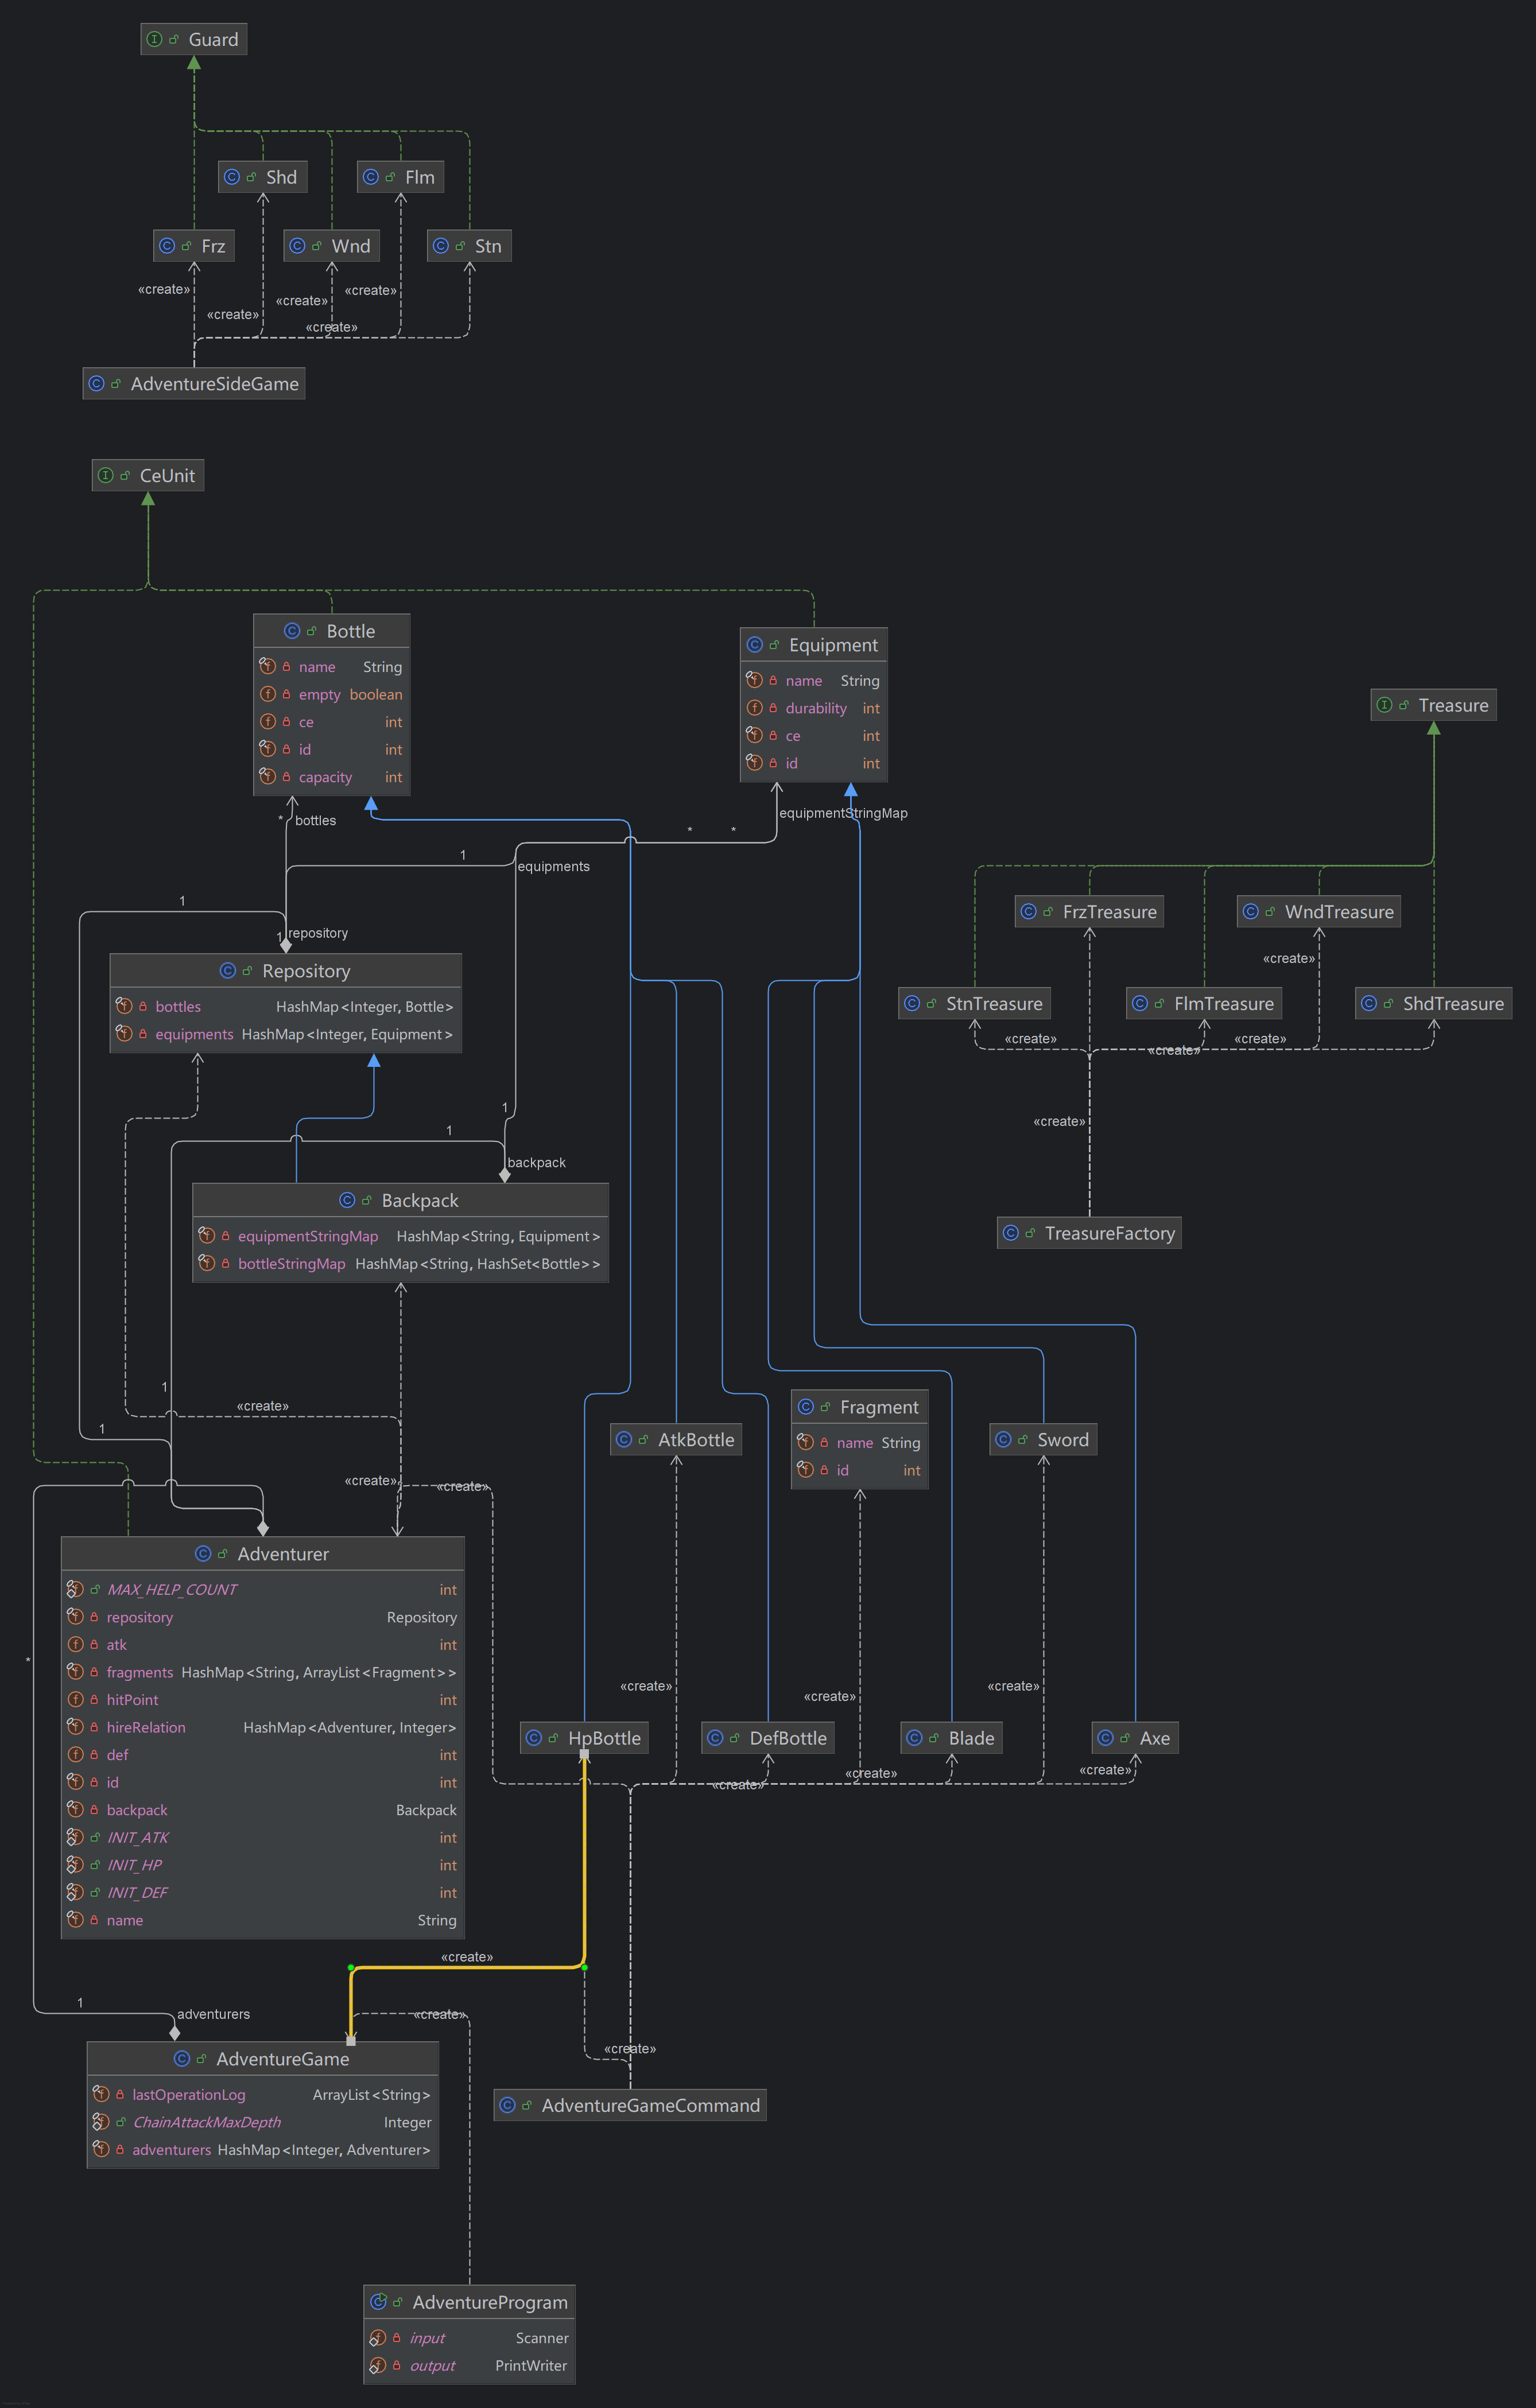Image resolution: width=1536 pixels, height=2408 pixels.
Task: Select the 'ChainAttackMaxDepth' field in AdventureGame
Action: coord(262,2122)
